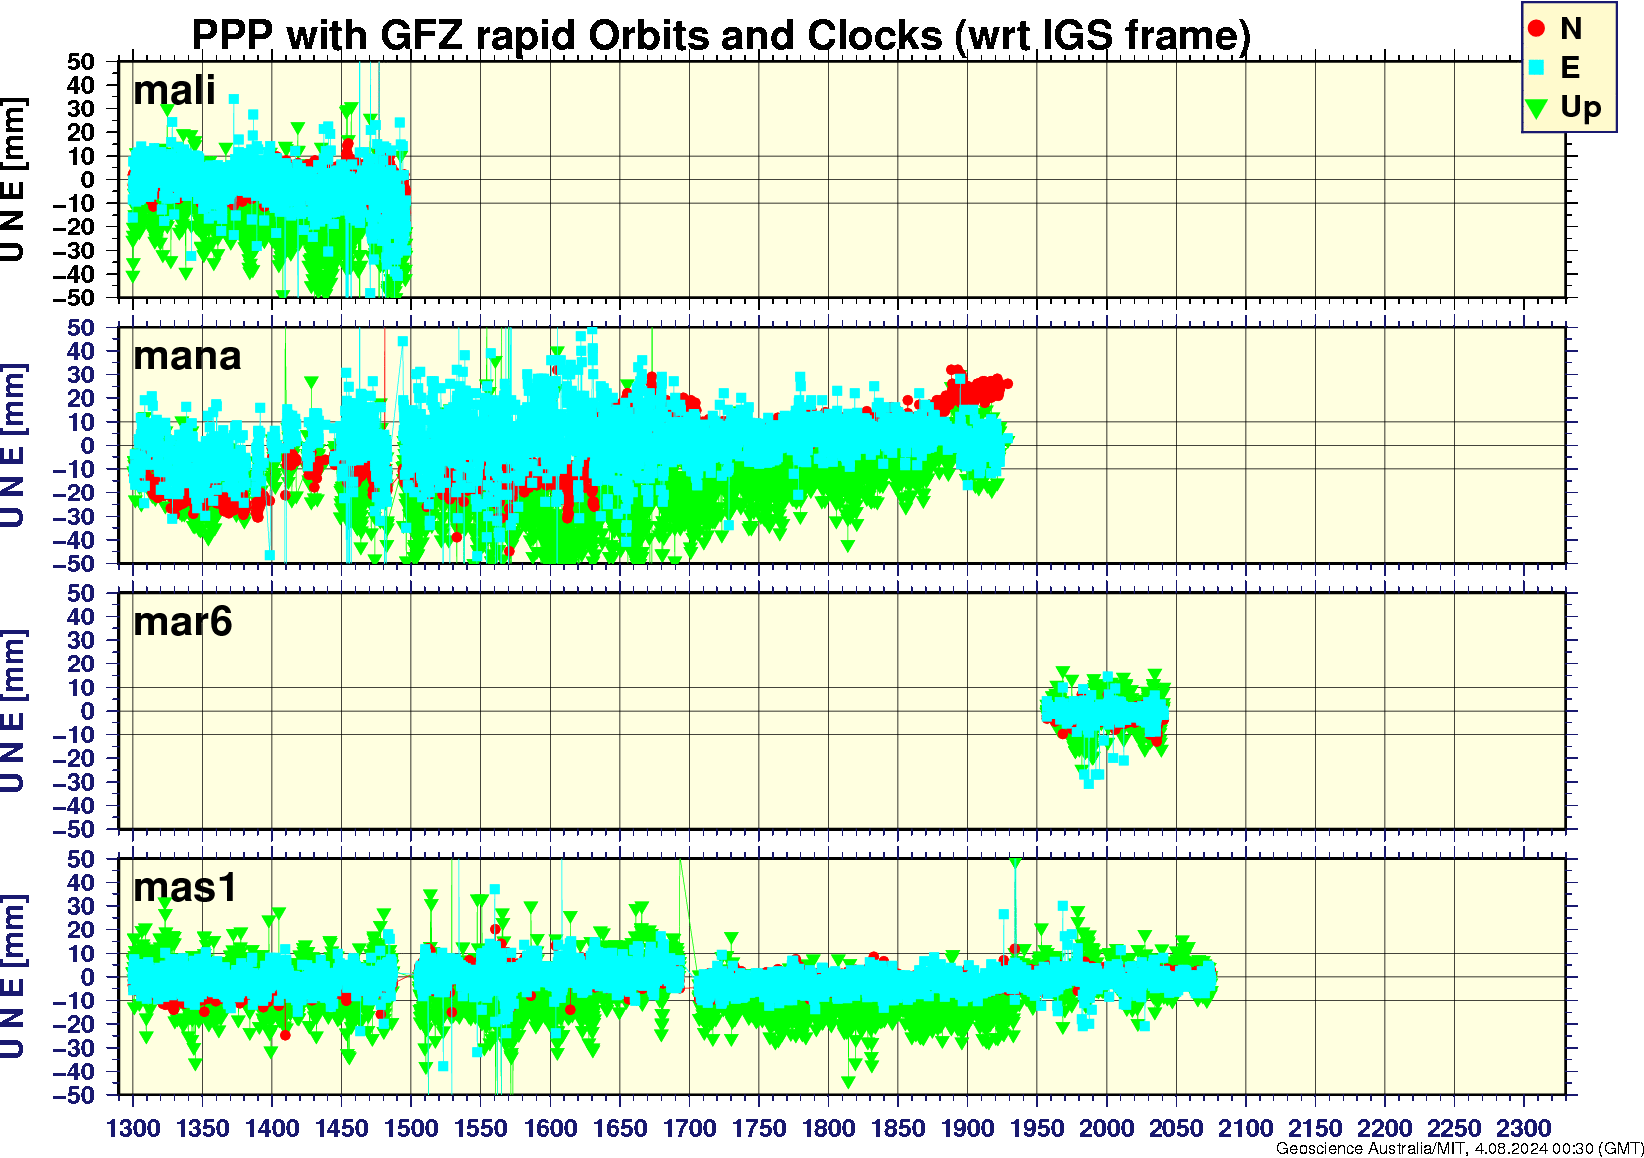
Task: Click the x-axis label 2150
Action: coord(1315,1128)
